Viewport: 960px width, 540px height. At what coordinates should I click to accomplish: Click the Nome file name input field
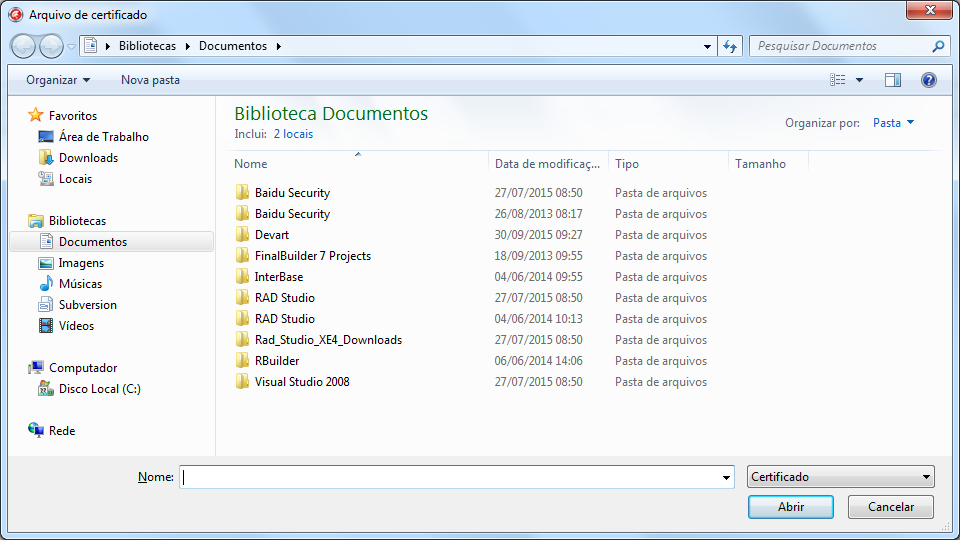[x=455, y=478]
